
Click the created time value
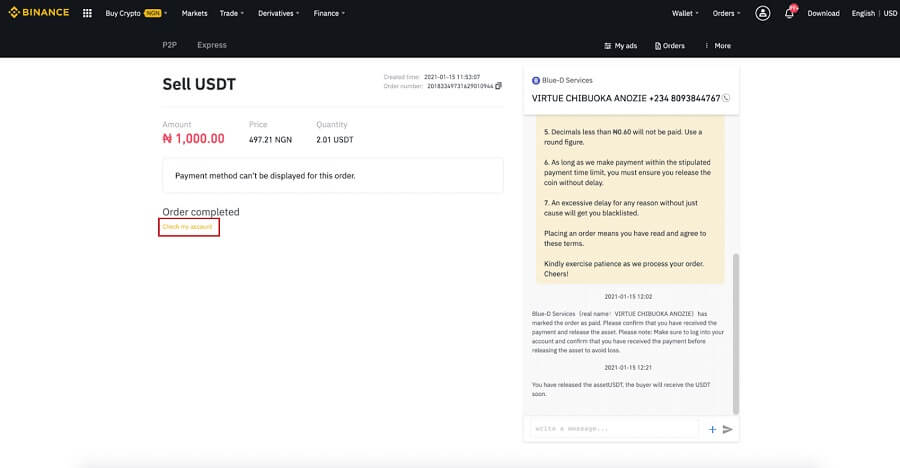pyautogui.click(x=452, y=77)
